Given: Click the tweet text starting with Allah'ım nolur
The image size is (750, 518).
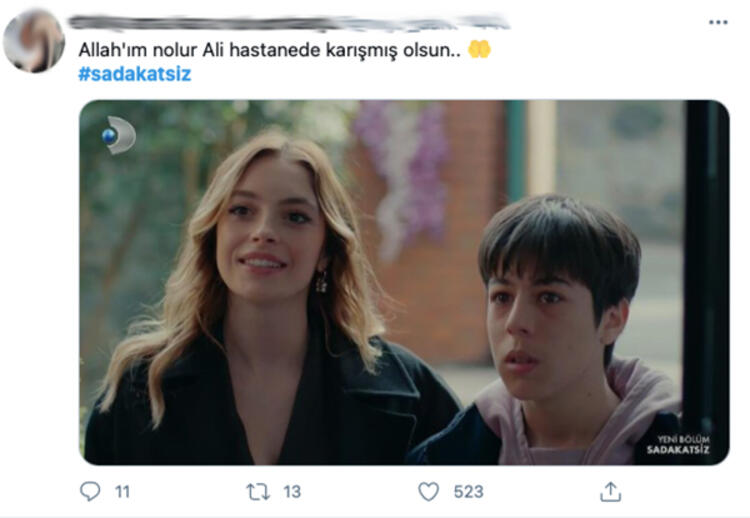Looking at the screenshot, I should click(x=269, y=50).
